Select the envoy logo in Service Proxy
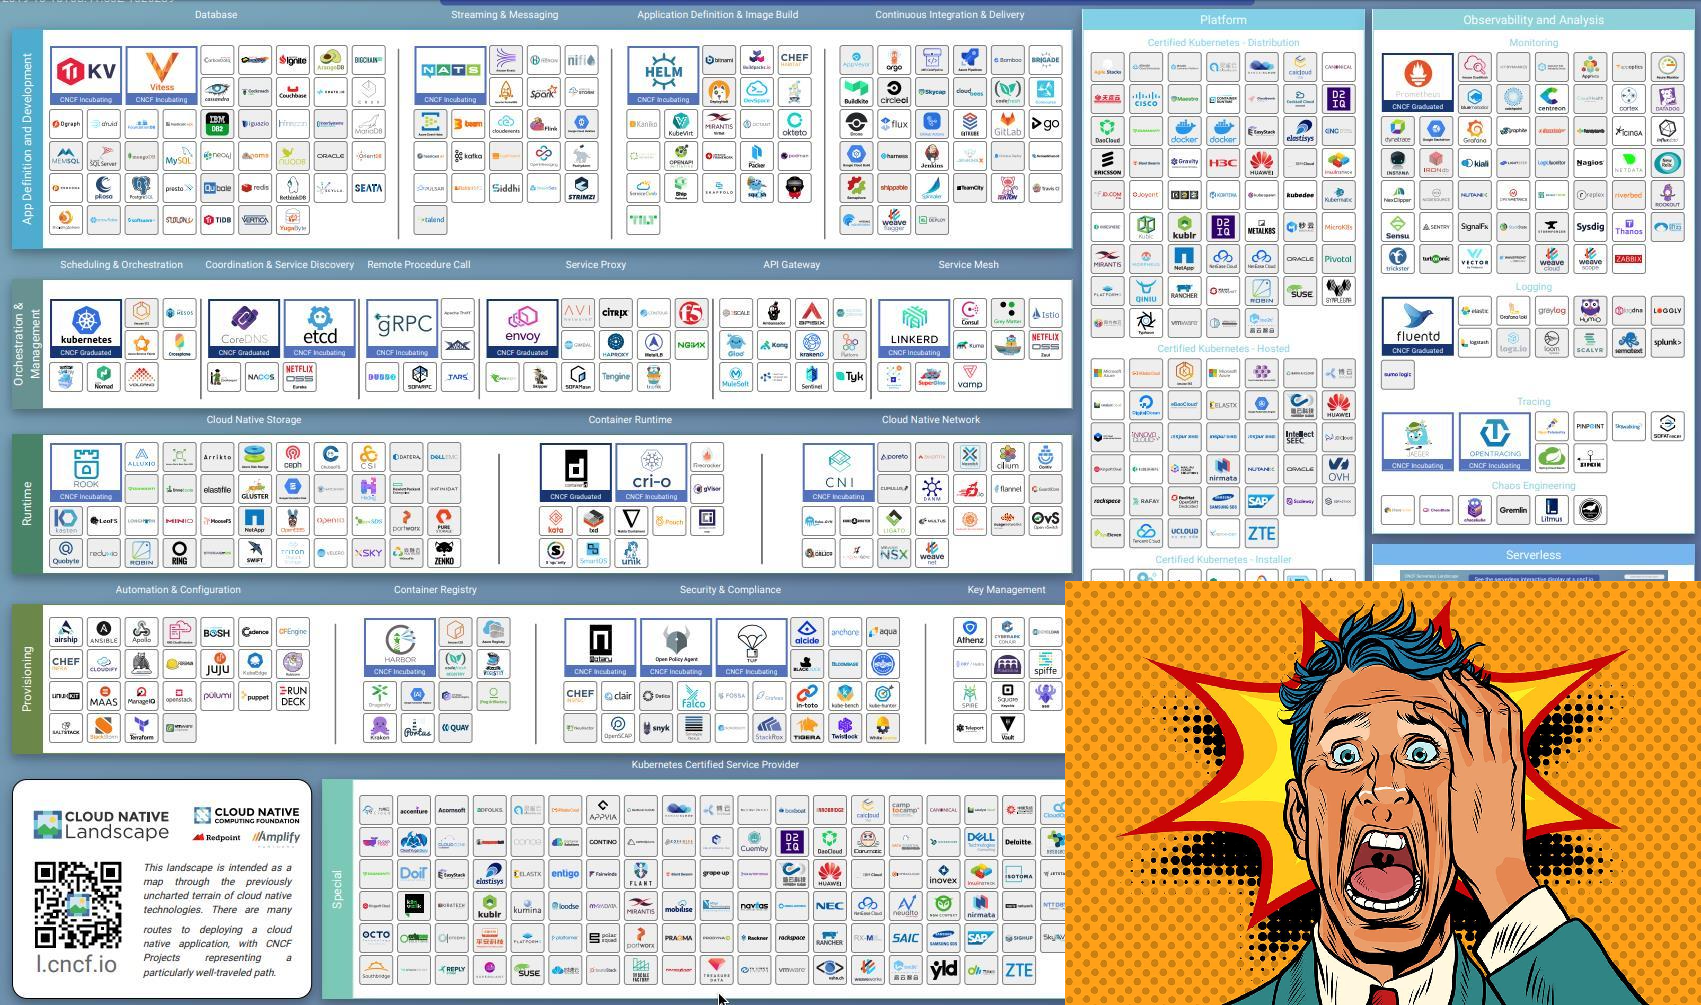1701x1005 pixels. (x=522, y=328)
